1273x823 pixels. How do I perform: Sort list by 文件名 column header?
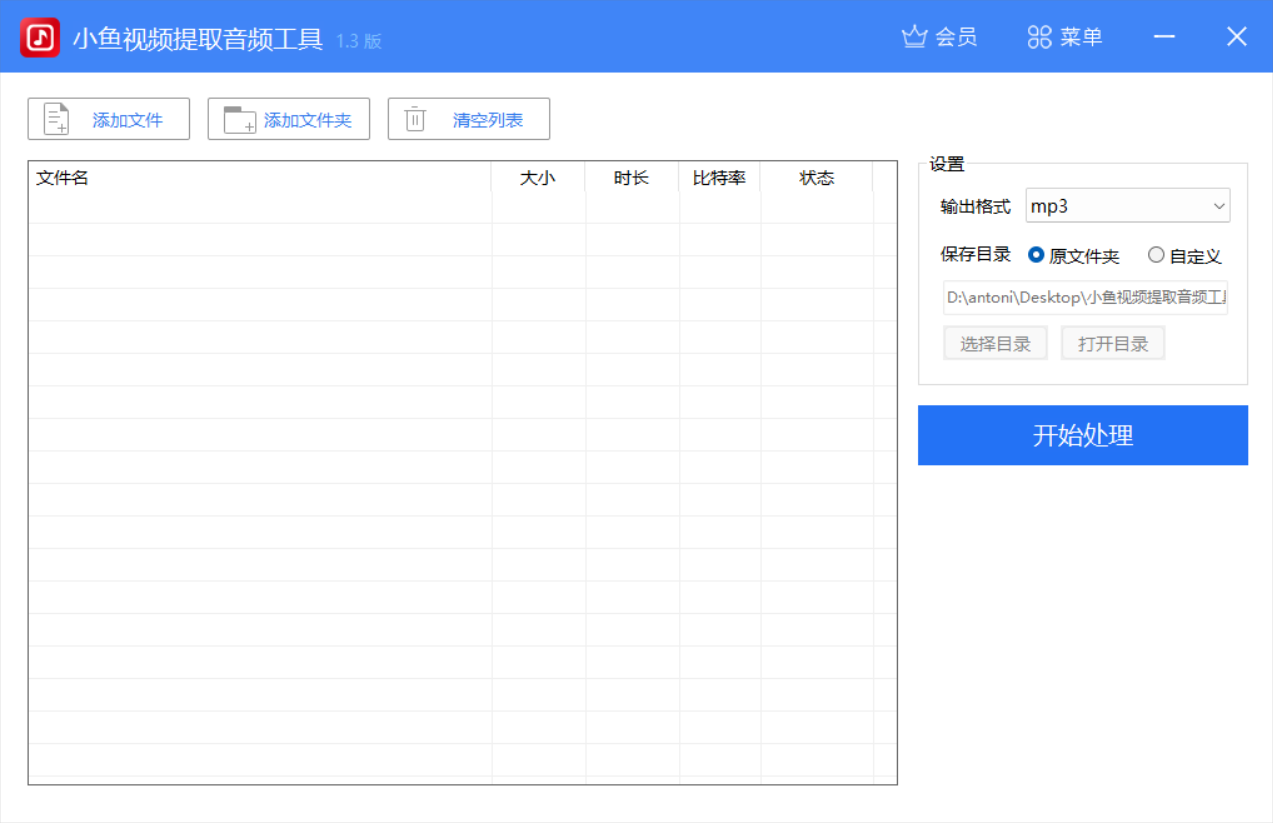tap(62, 178)
